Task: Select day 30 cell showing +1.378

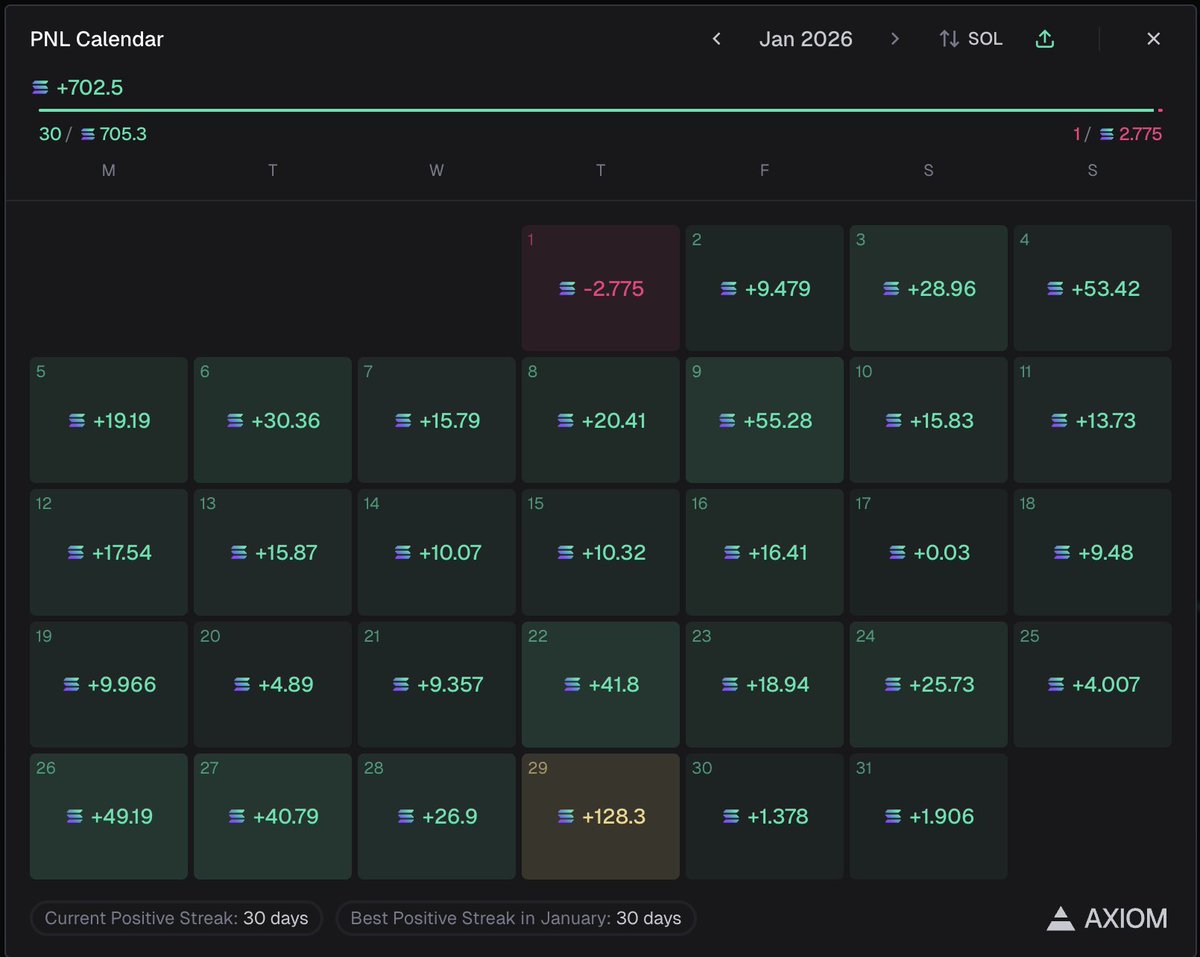Action: point(765,816)
